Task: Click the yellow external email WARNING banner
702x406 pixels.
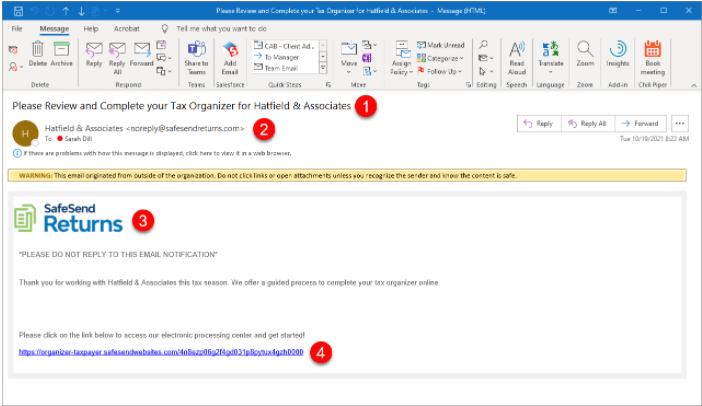Action: click(347, 175)
